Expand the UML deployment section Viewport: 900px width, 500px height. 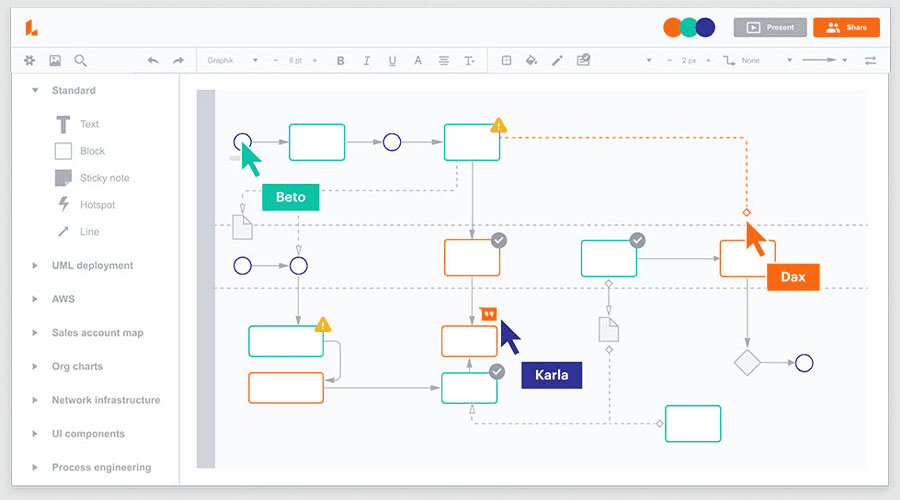[x=34, y=265]
